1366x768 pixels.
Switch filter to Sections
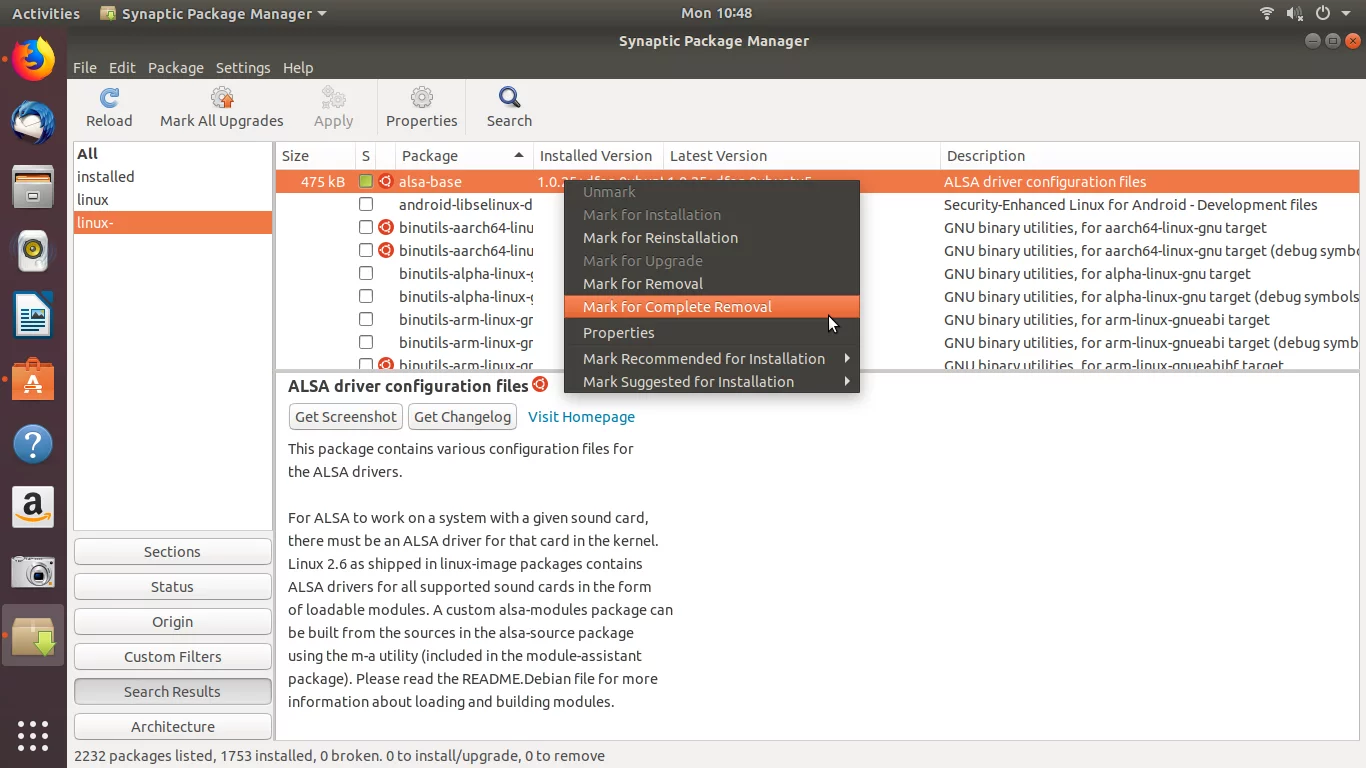point(172,552)
